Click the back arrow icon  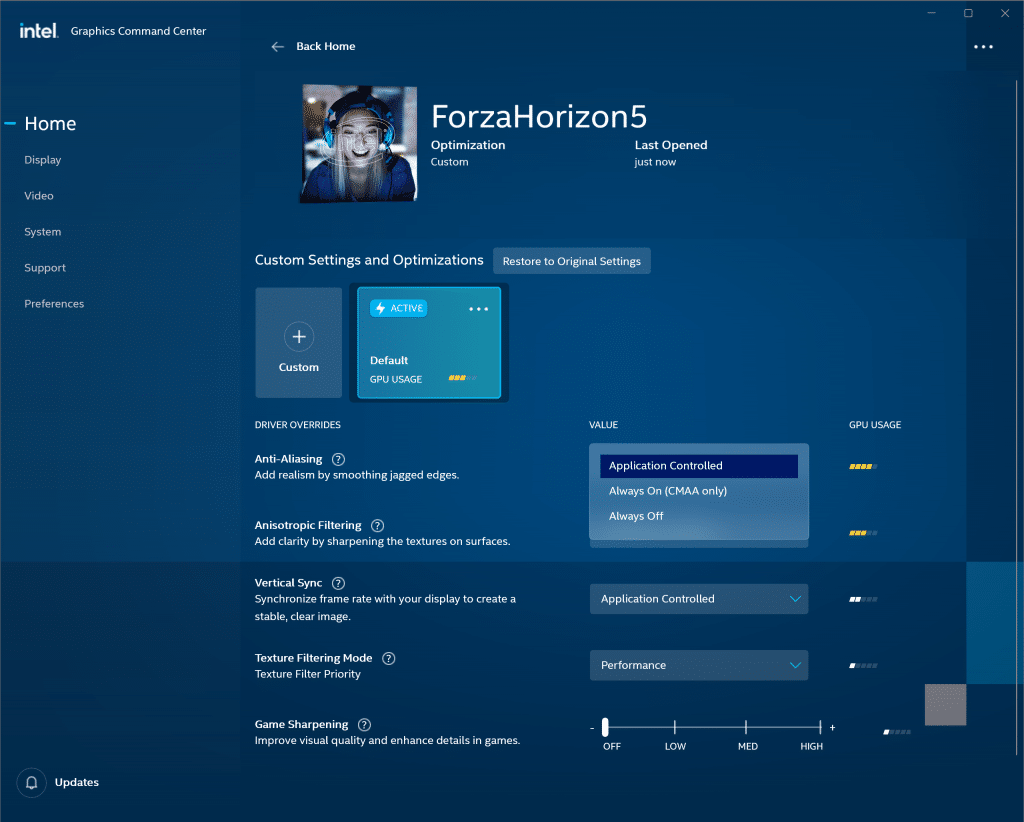[x=278, y=46]
